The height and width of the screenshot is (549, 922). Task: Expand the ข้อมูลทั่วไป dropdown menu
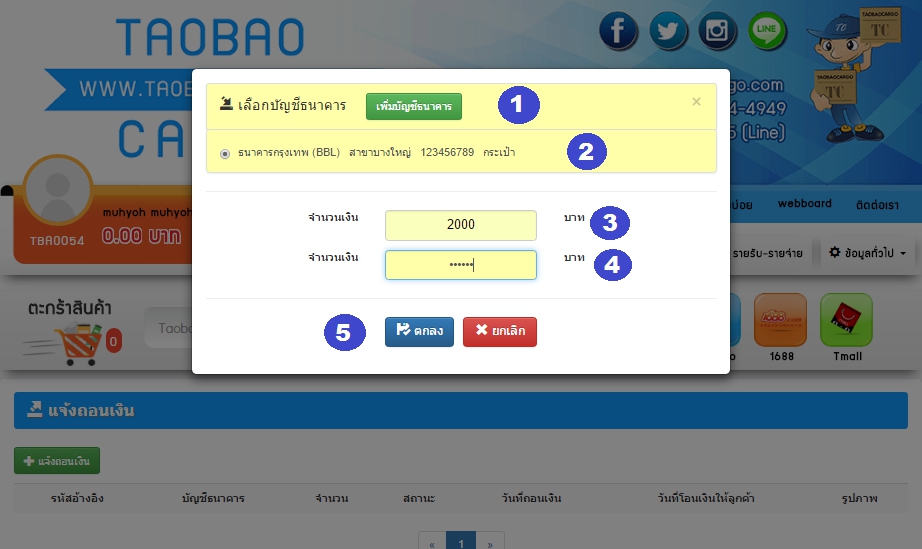[868, 254]
